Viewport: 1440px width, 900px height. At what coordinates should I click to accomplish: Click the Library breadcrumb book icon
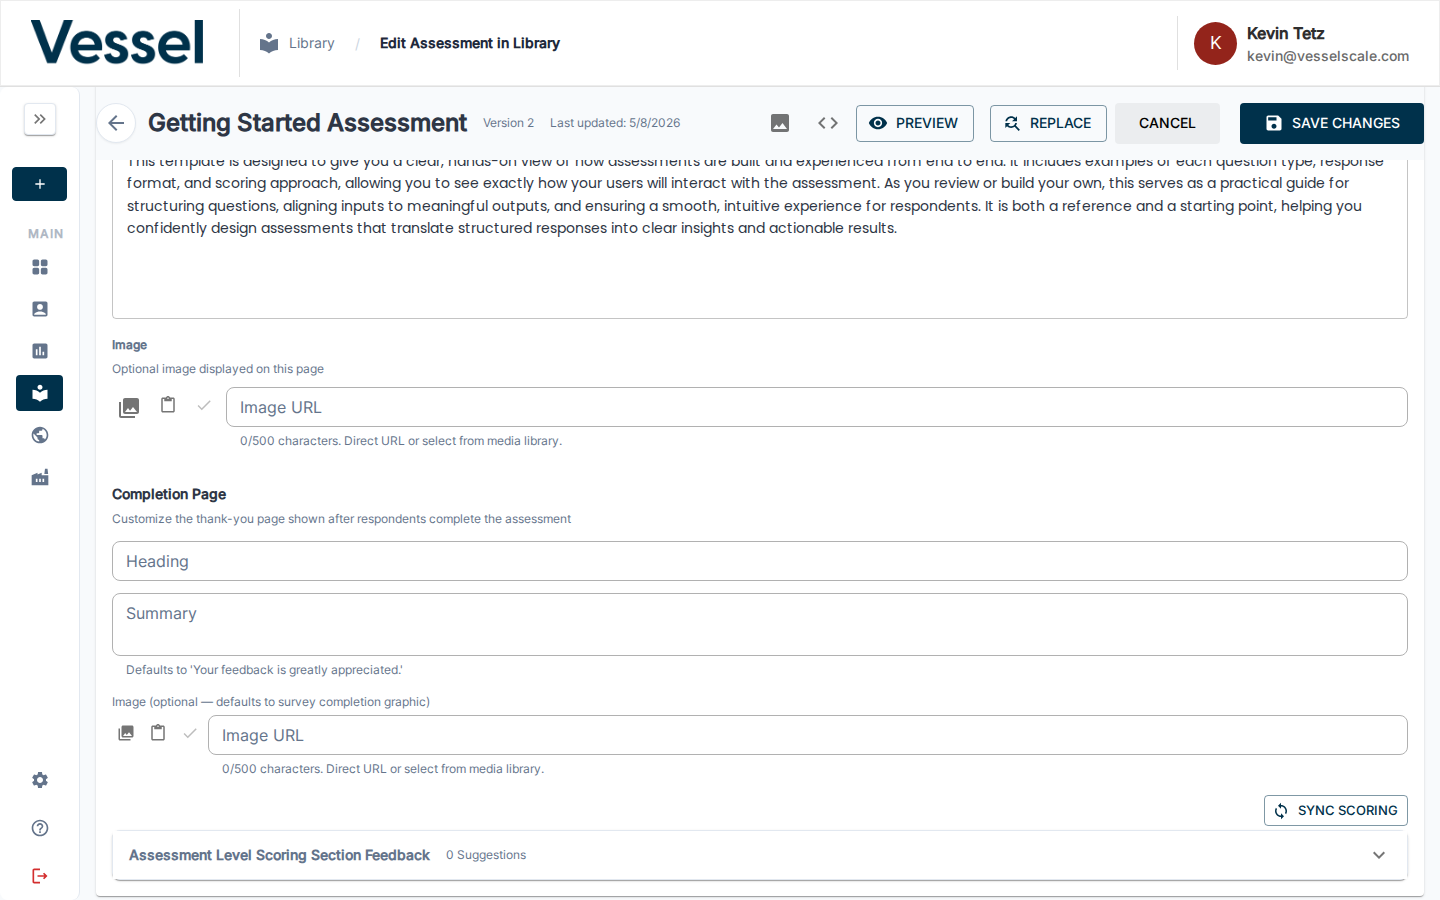(x=269, y=43)
